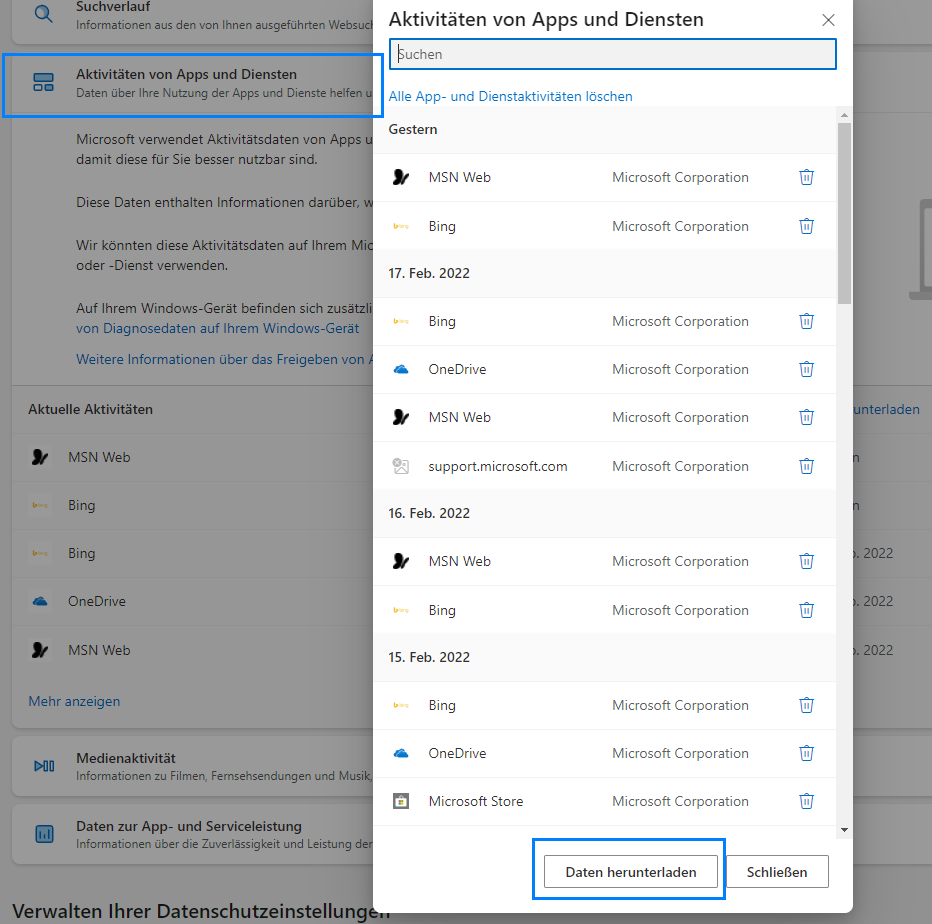Click the support.microsoft.com placeholder image icon
Image resolution: width=932 pixels, height=924 pixels.
(401, 466)
